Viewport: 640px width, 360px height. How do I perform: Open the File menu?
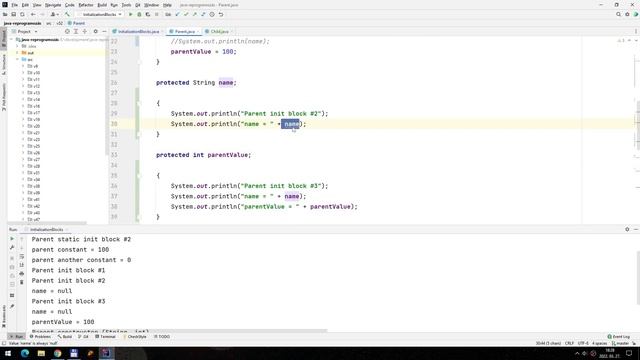[x=14, y=5]
